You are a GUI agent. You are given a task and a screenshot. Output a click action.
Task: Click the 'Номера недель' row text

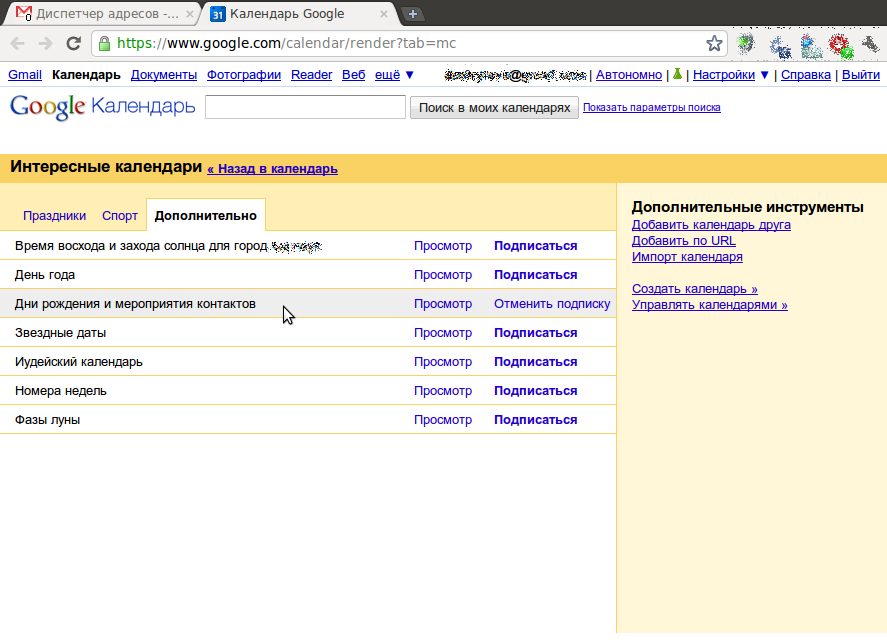[x=61, y=391]
